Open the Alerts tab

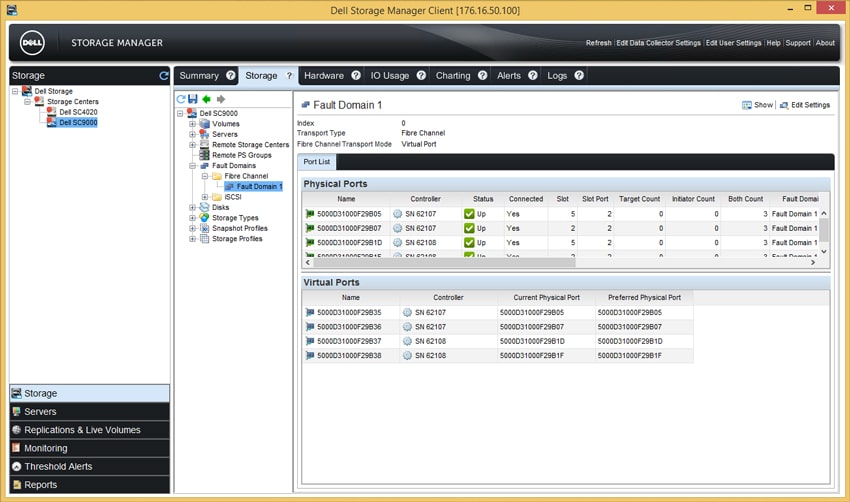(x=508, y=76)
